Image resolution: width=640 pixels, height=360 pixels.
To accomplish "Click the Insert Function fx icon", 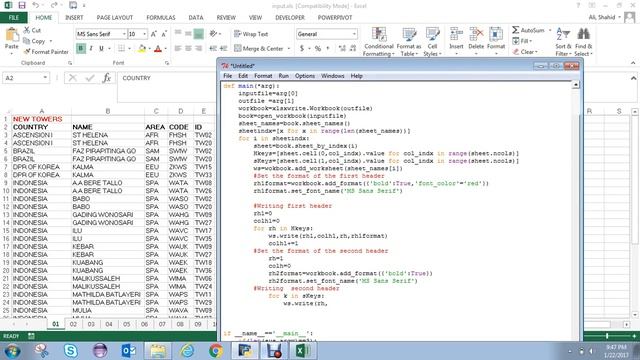I will [x=107, y=78].
